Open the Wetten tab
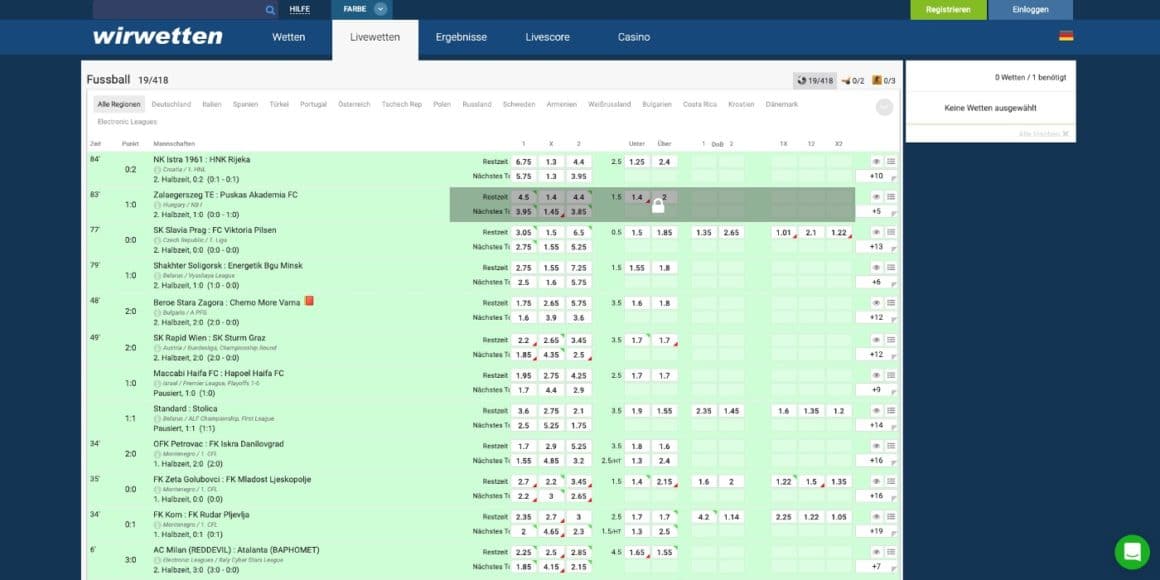The image size is (1160, 580). (x=289, y=37)
